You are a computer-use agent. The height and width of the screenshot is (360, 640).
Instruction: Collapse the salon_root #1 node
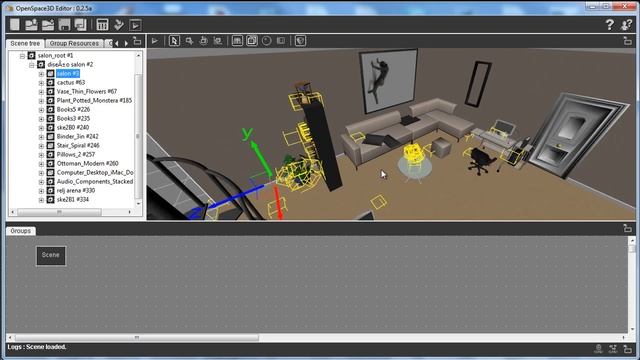tap(22, 56)
